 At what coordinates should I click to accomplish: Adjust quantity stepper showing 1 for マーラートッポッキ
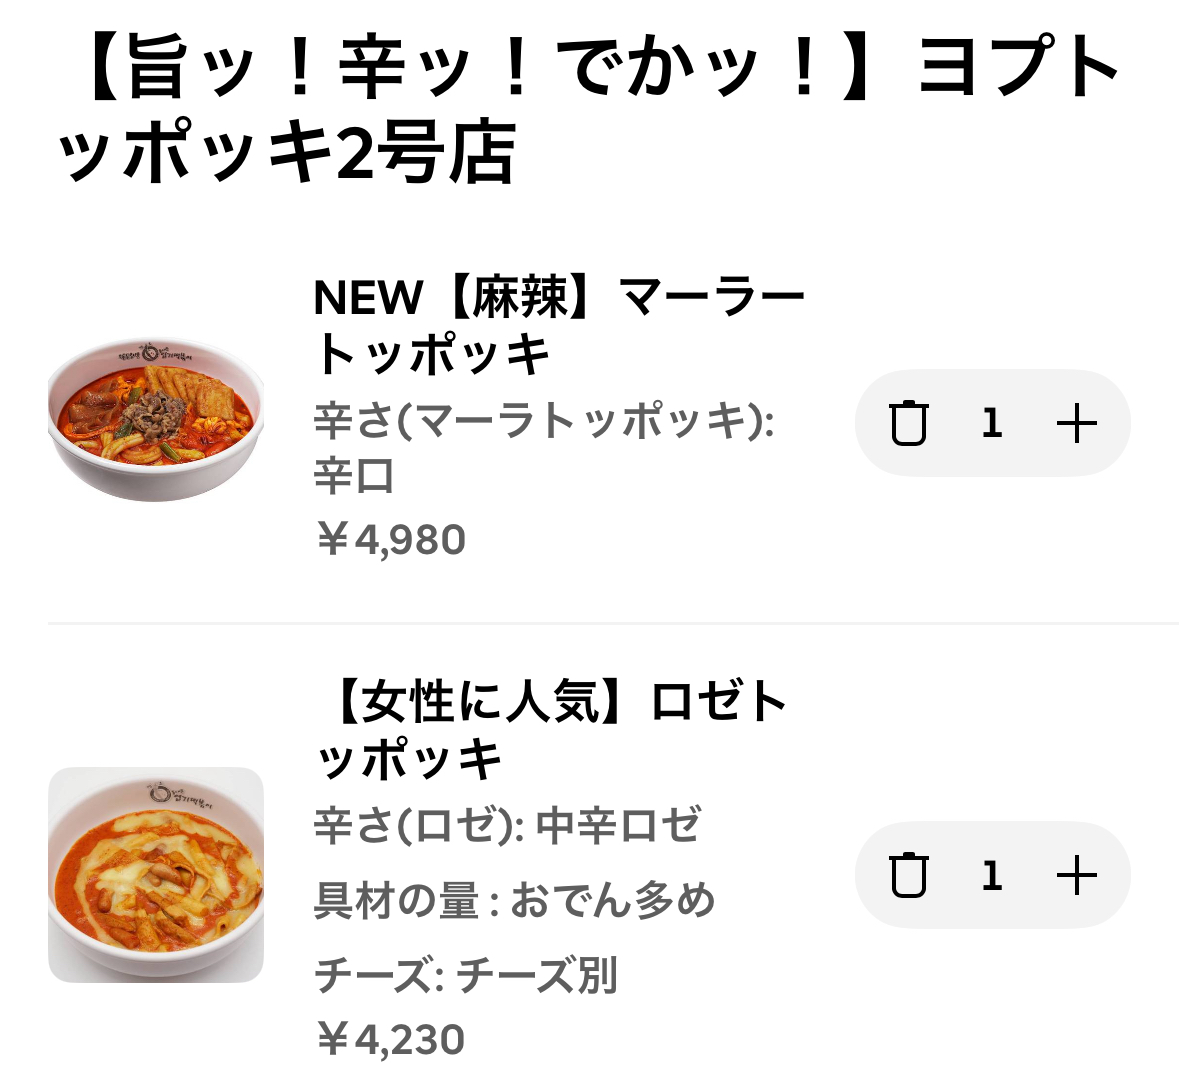(992, 423)
